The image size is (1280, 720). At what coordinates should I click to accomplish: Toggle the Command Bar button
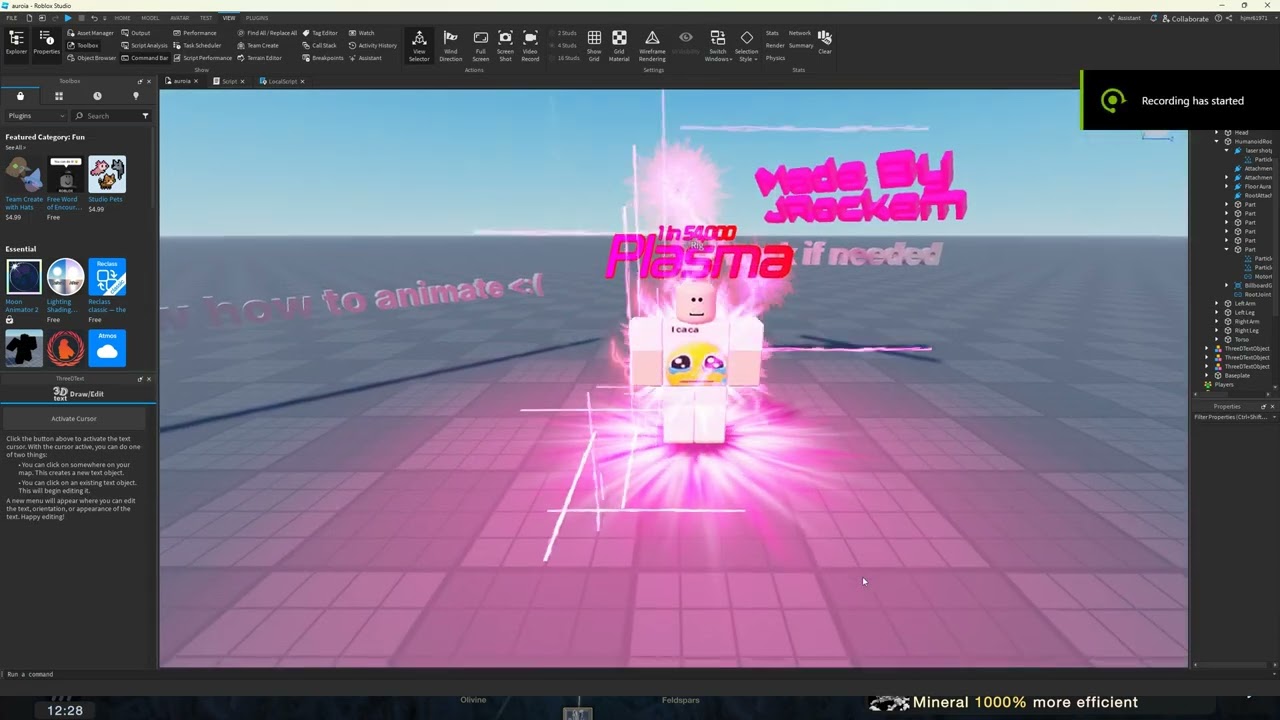(145, 58)
